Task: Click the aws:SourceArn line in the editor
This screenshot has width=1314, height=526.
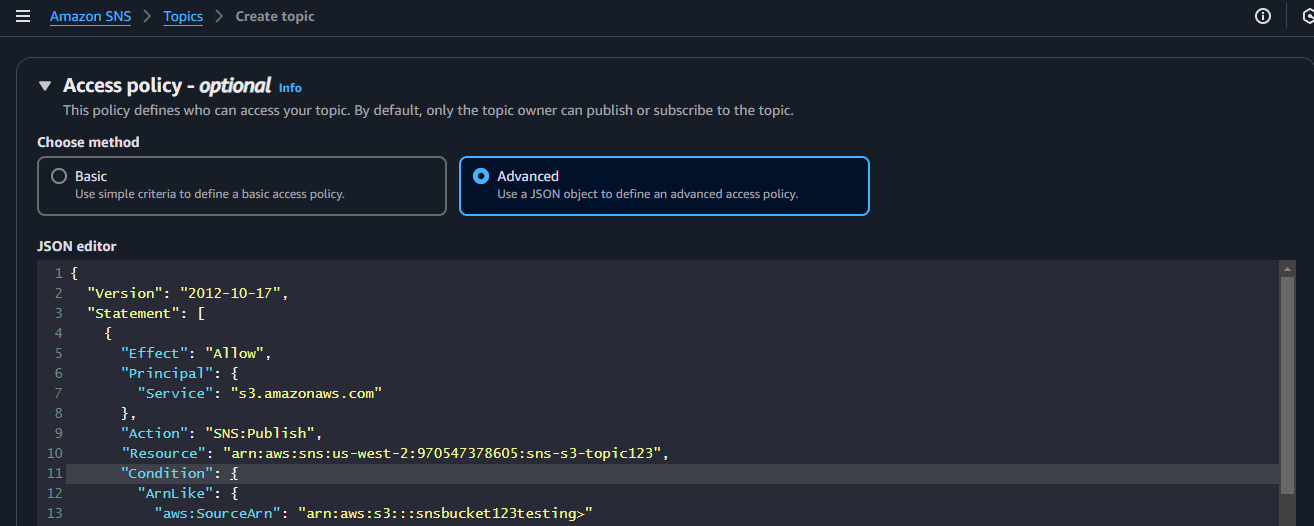Action: [374, 513]
